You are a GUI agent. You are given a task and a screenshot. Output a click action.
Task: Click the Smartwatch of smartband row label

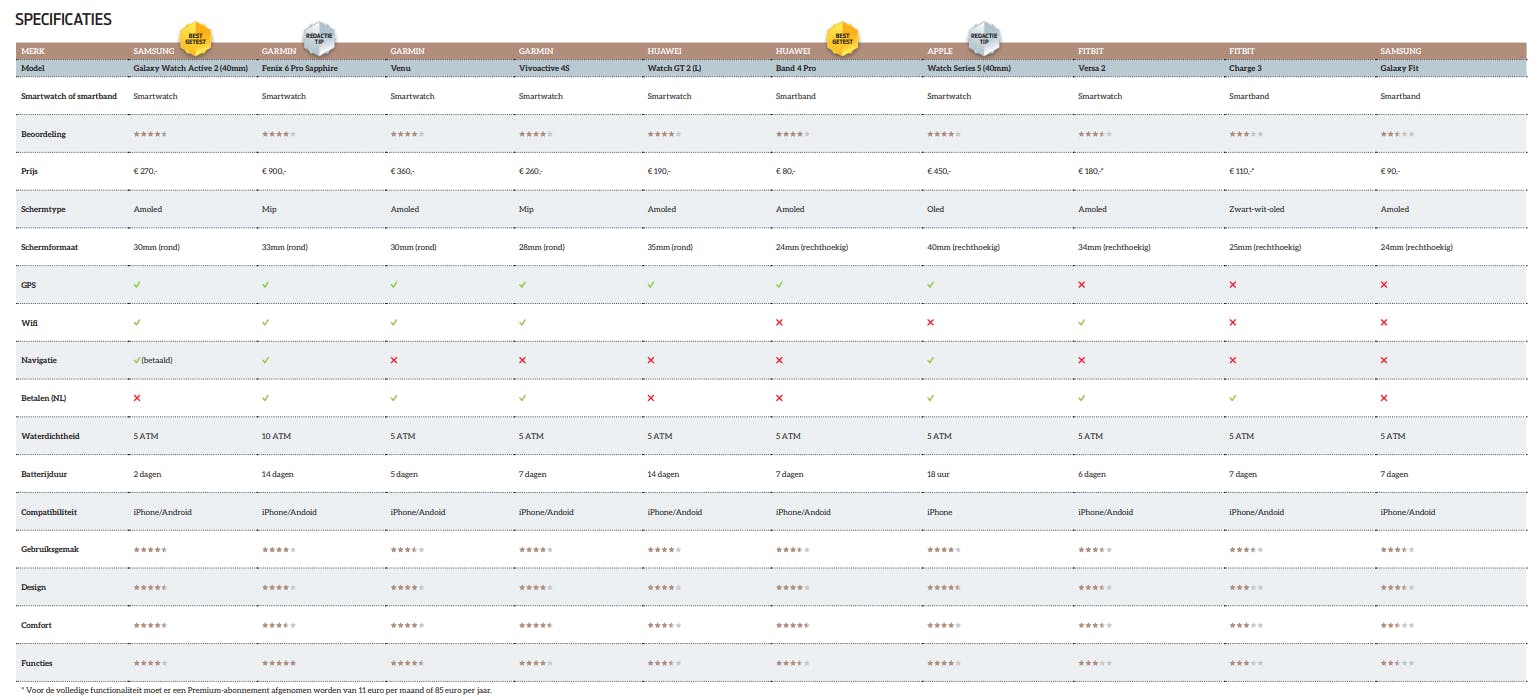tap(71, 96)
